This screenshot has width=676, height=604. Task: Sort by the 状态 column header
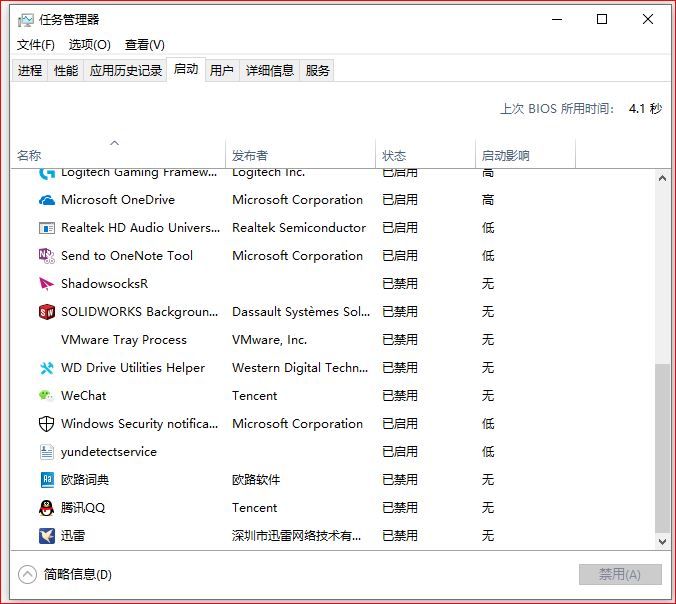pyautogui.click(x=426, y=154)
